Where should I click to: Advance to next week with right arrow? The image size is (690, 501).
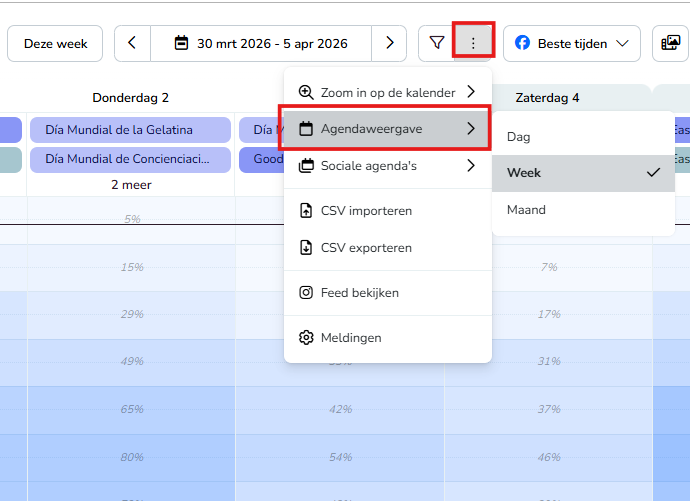click(389, 43)
